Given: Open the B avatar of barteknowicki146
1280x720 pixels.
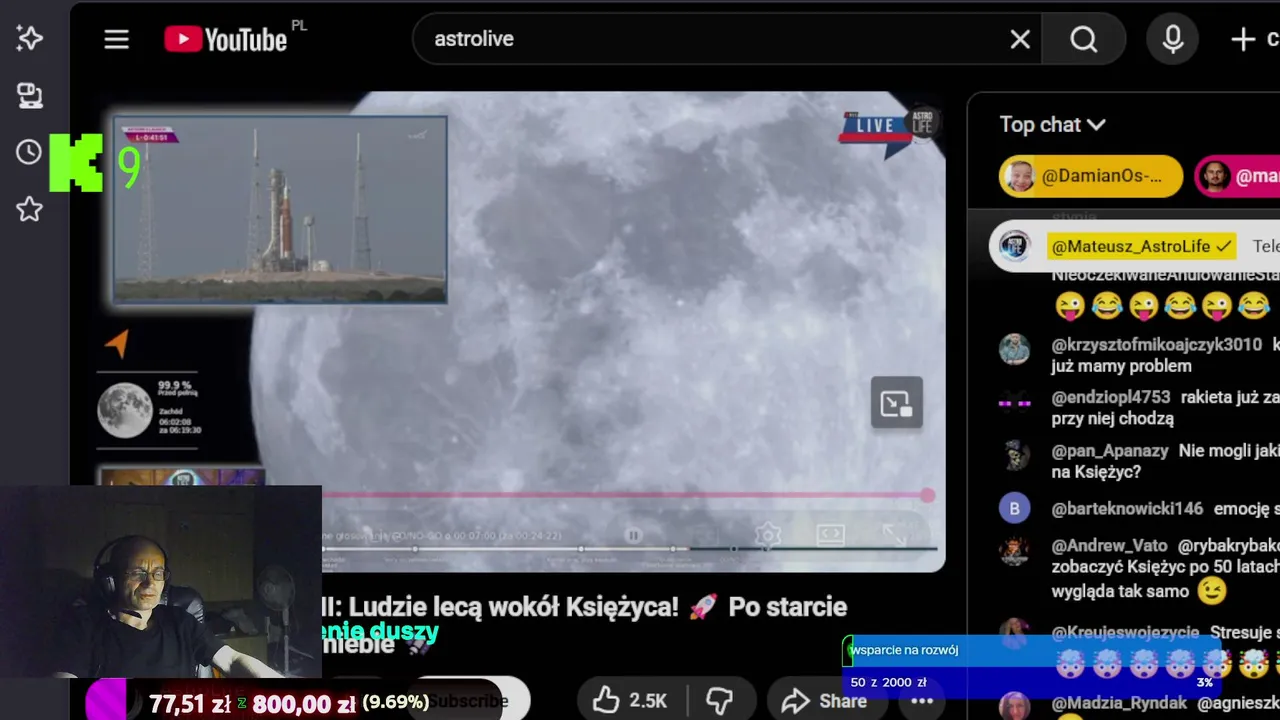Looking at the screenshot, I should (x=1015, y=508).
